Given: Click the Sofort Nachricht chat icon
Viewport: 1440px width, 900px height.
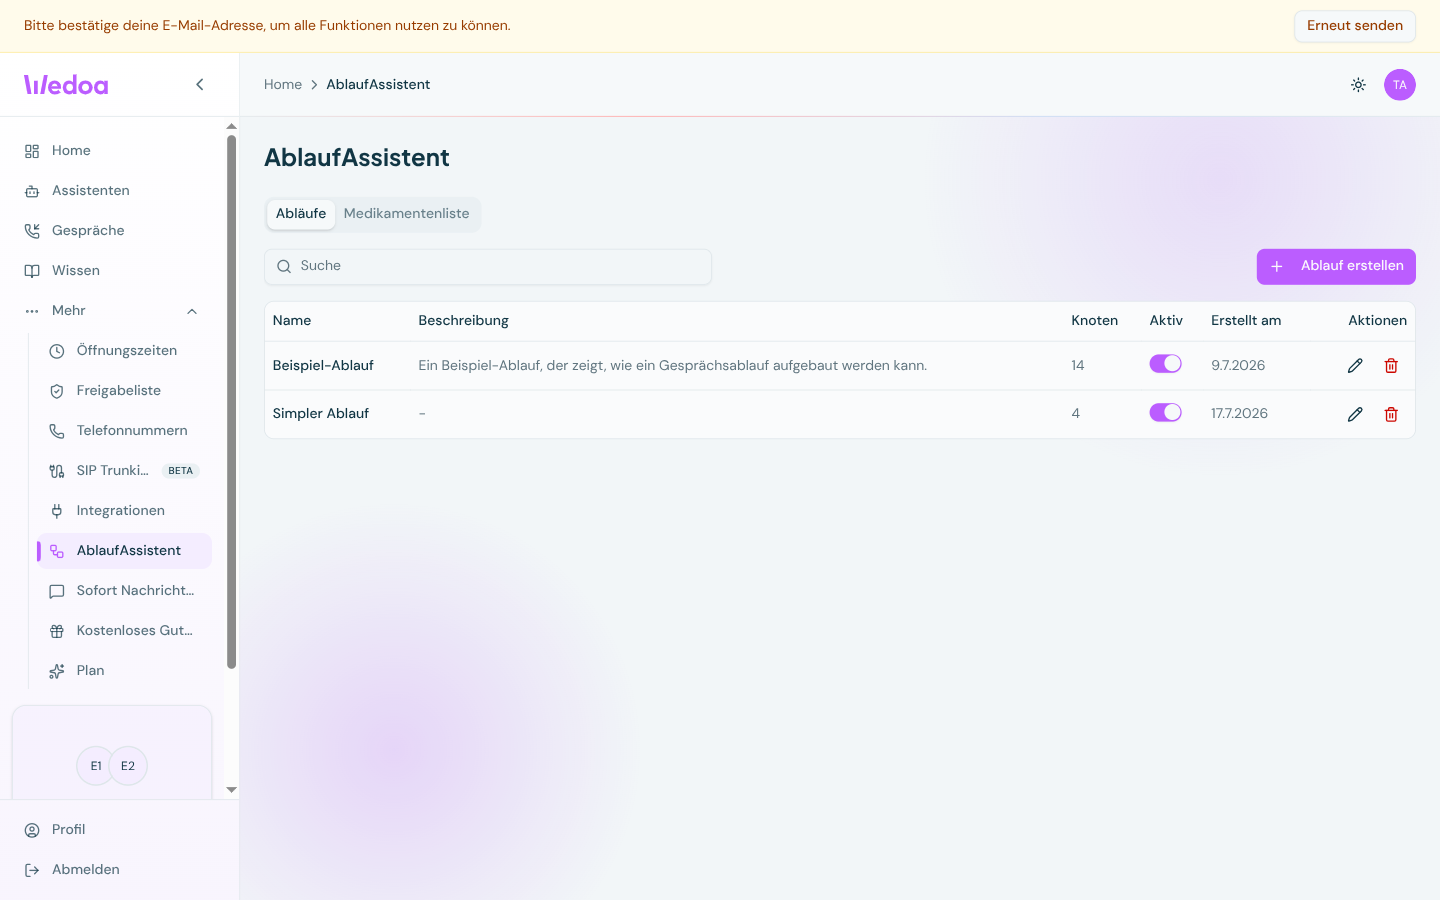Looking at the screenshot, I should pos(57,591).
